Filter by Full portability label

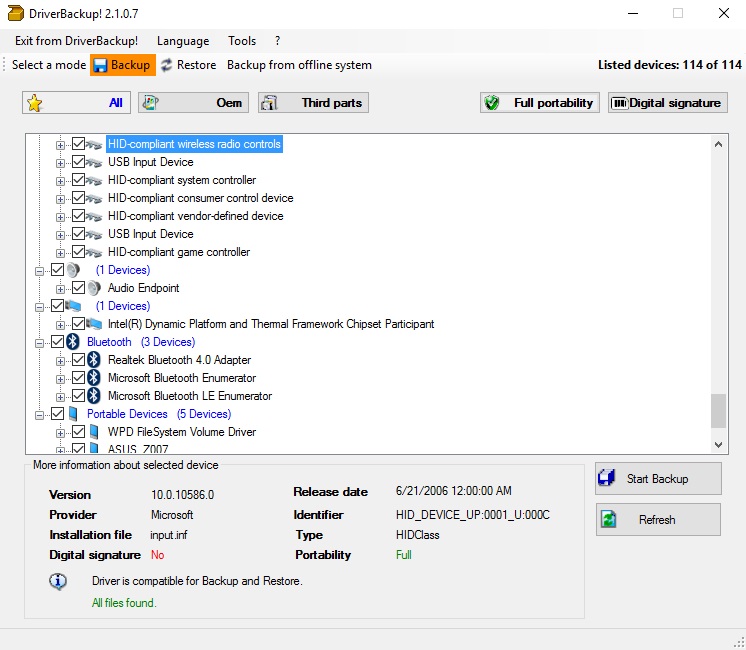(x=553, y=103)
